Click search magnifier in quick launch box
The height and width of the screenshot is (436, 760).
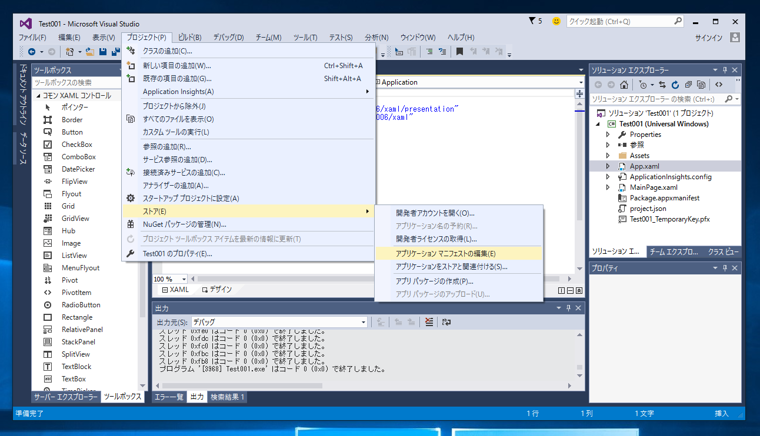pos(678,21)
